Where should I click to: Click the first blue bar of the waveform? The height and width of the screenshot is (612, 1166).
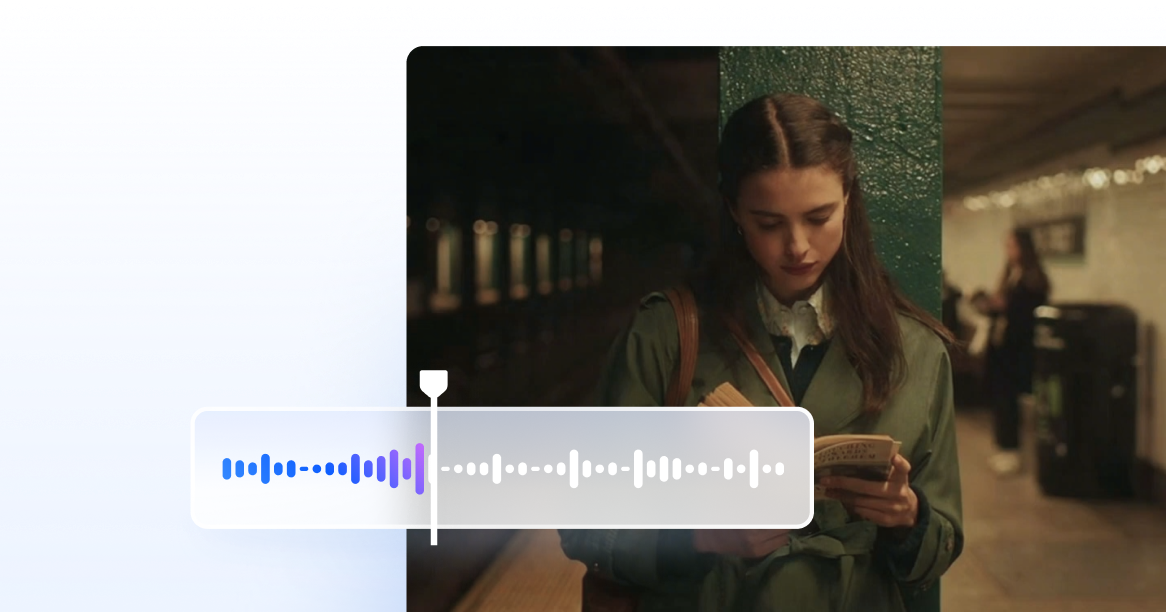tap(227, 468)
